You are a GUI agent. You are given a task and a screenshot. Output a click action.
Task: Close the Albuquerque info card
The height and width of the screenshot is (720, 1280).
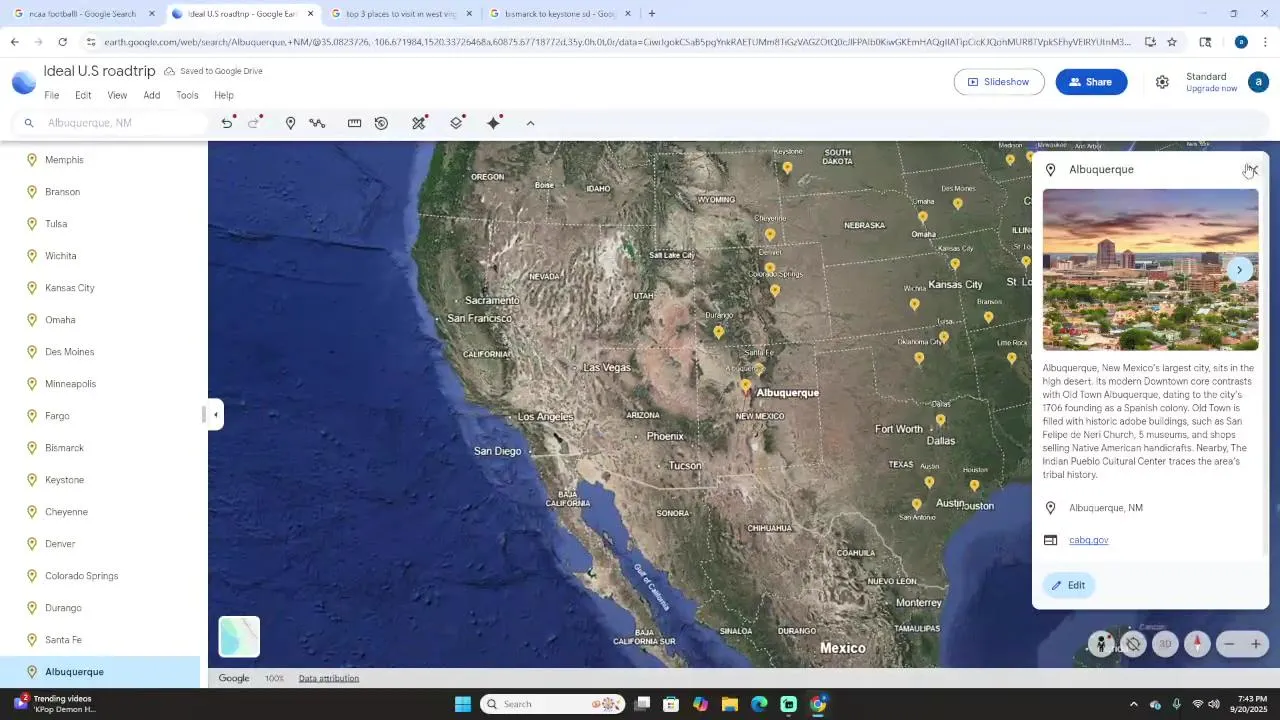(x=1252, y=170)
